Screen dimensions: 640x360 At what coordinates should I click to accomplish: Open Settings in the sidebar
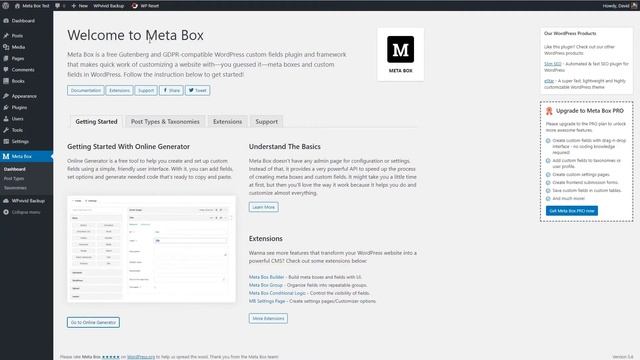[x=26, y=142]
